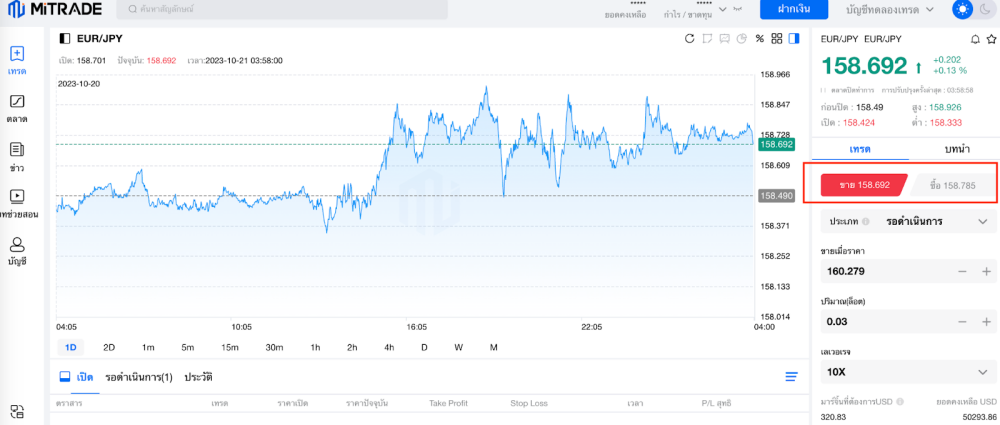The image size is (1000, 425).
Task: Expand the 10X leverage dropdown
Action: pos(907,372)
